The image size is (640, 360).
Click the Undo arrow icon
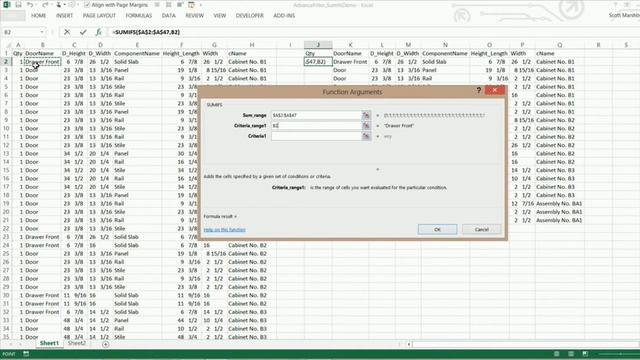point(30,5)
